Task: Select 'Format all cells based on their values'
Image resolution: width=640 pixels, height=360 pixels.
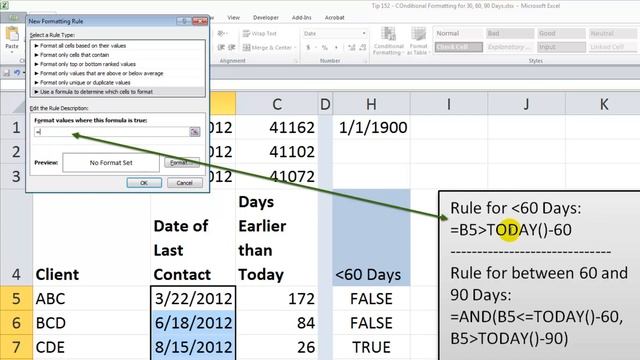Action: coord(118,46)
